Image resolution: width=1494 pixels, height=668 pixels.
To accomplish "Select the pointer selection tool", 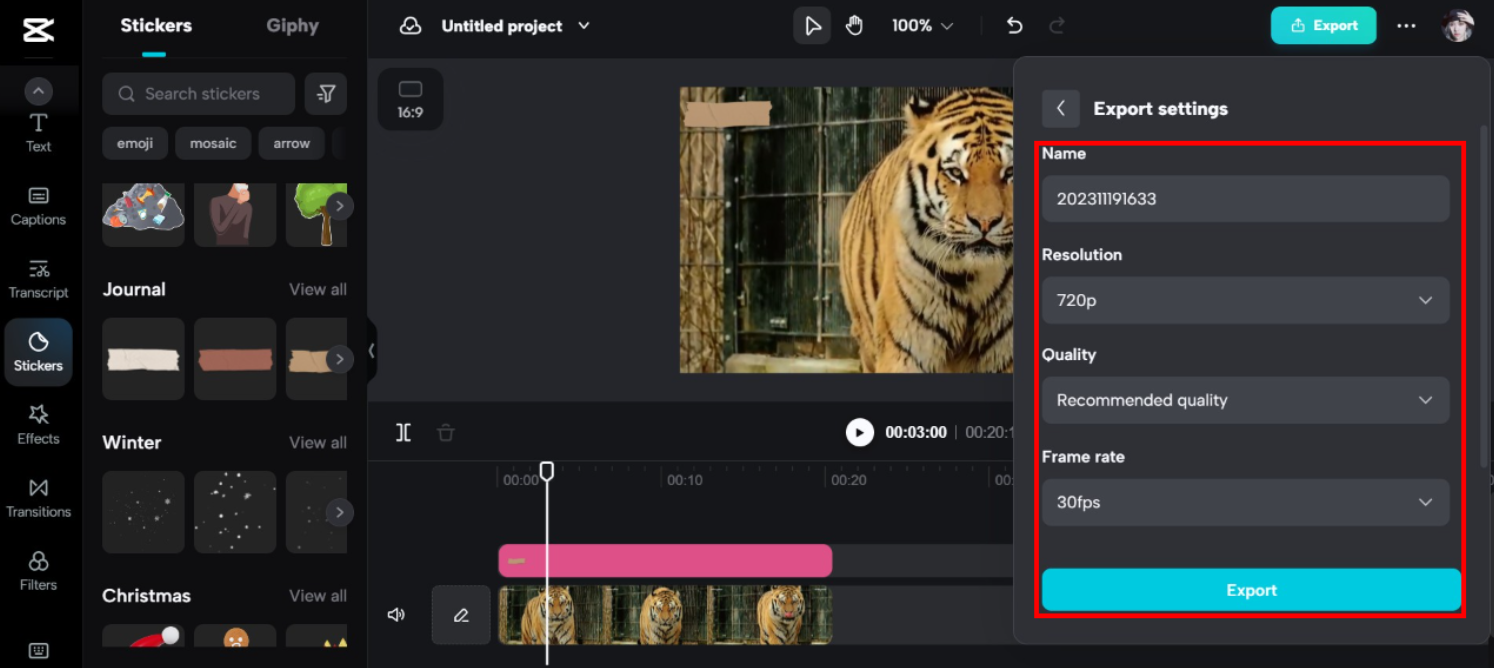I will [812, 26].
